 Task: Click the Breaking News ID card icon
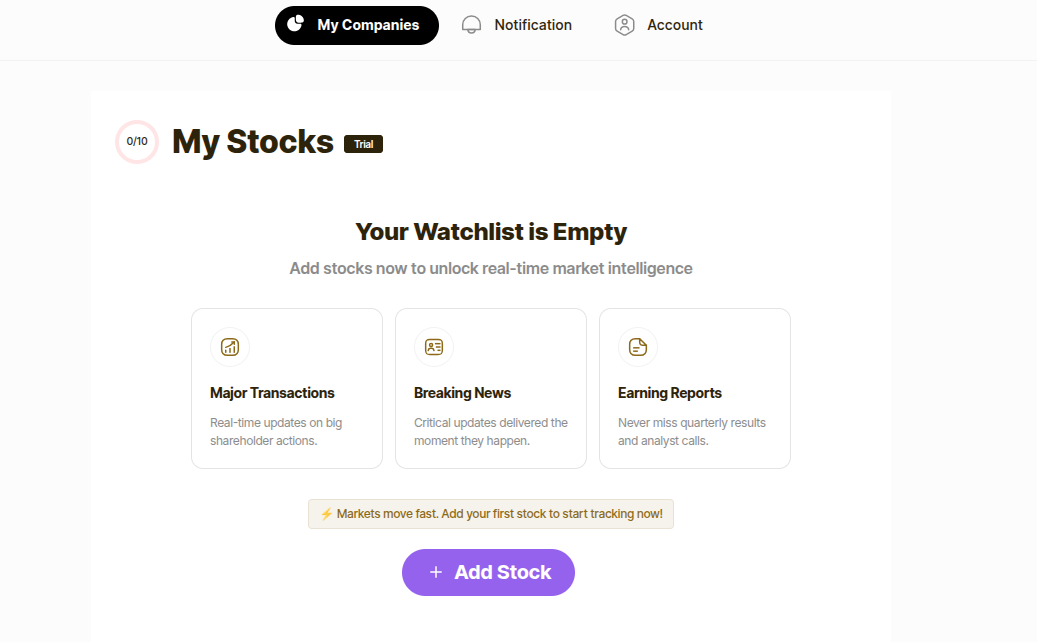434,347
